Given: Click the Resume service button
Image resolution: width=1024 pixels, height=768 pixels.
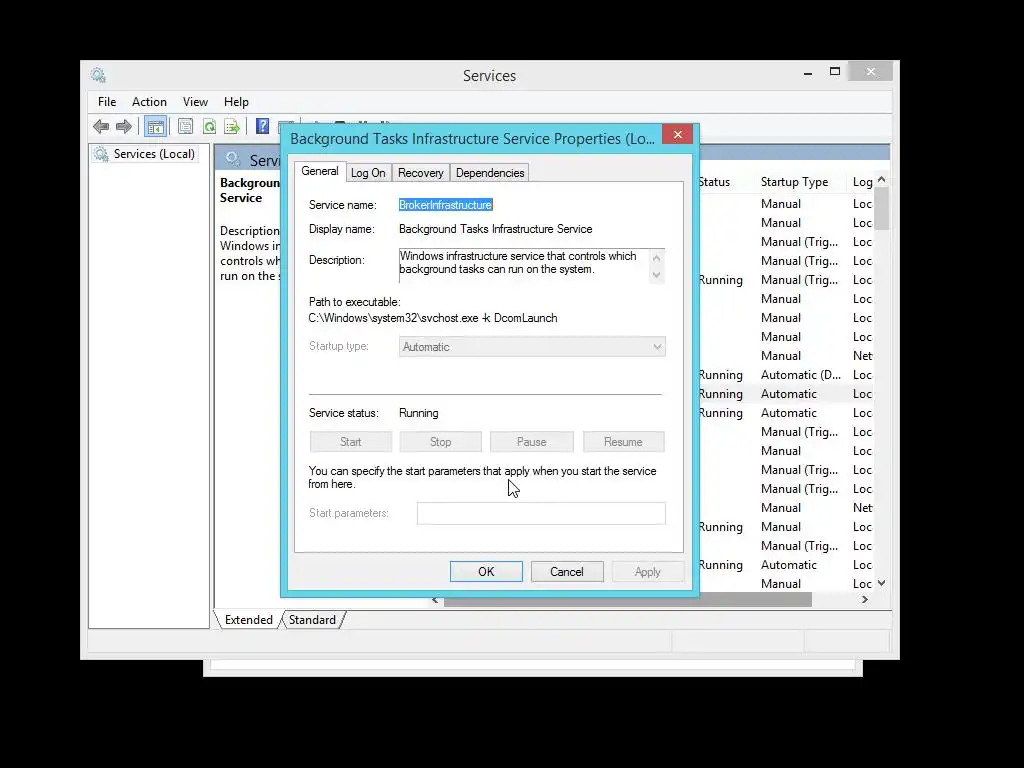Looking at the screenshot, I should [x=623, y=442].
